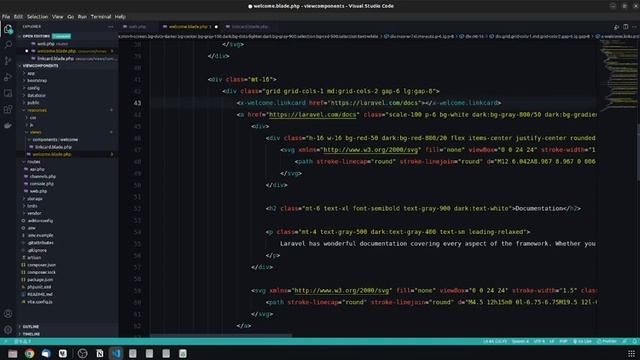Expand the vendor folder
The width and height of the screenshot is (640, 360).
34,213
